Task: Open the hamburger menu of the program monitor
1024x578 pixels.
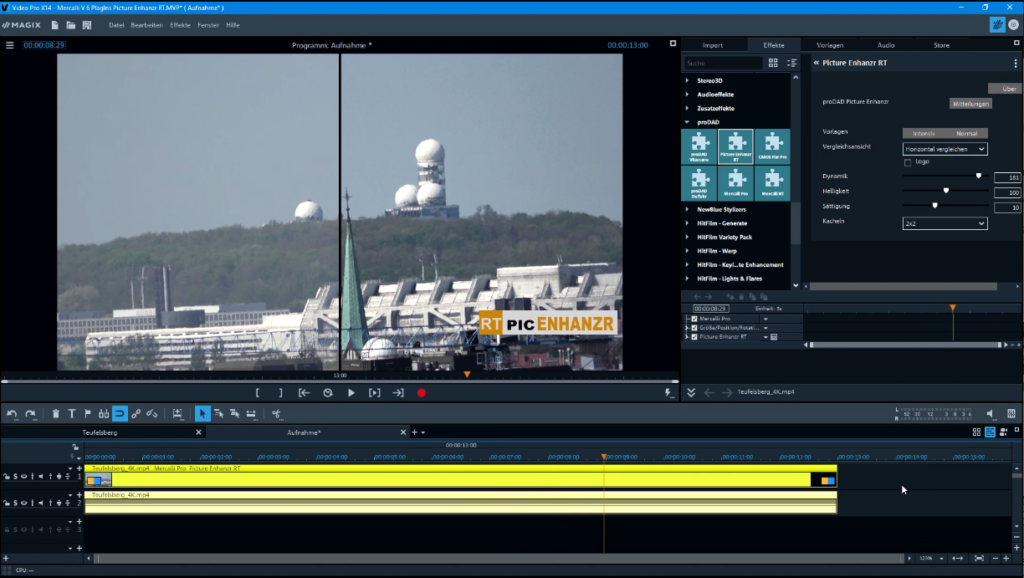Action: [x=10, y=45]
